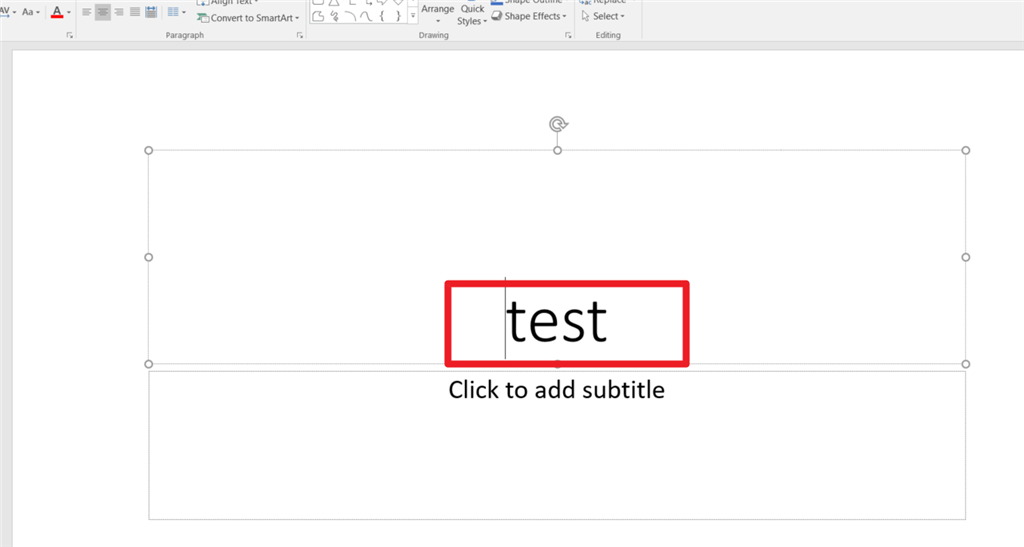Viewport: 1024px width, 547px height.
Task: Apply the red font color button
Action: (57, 12)
